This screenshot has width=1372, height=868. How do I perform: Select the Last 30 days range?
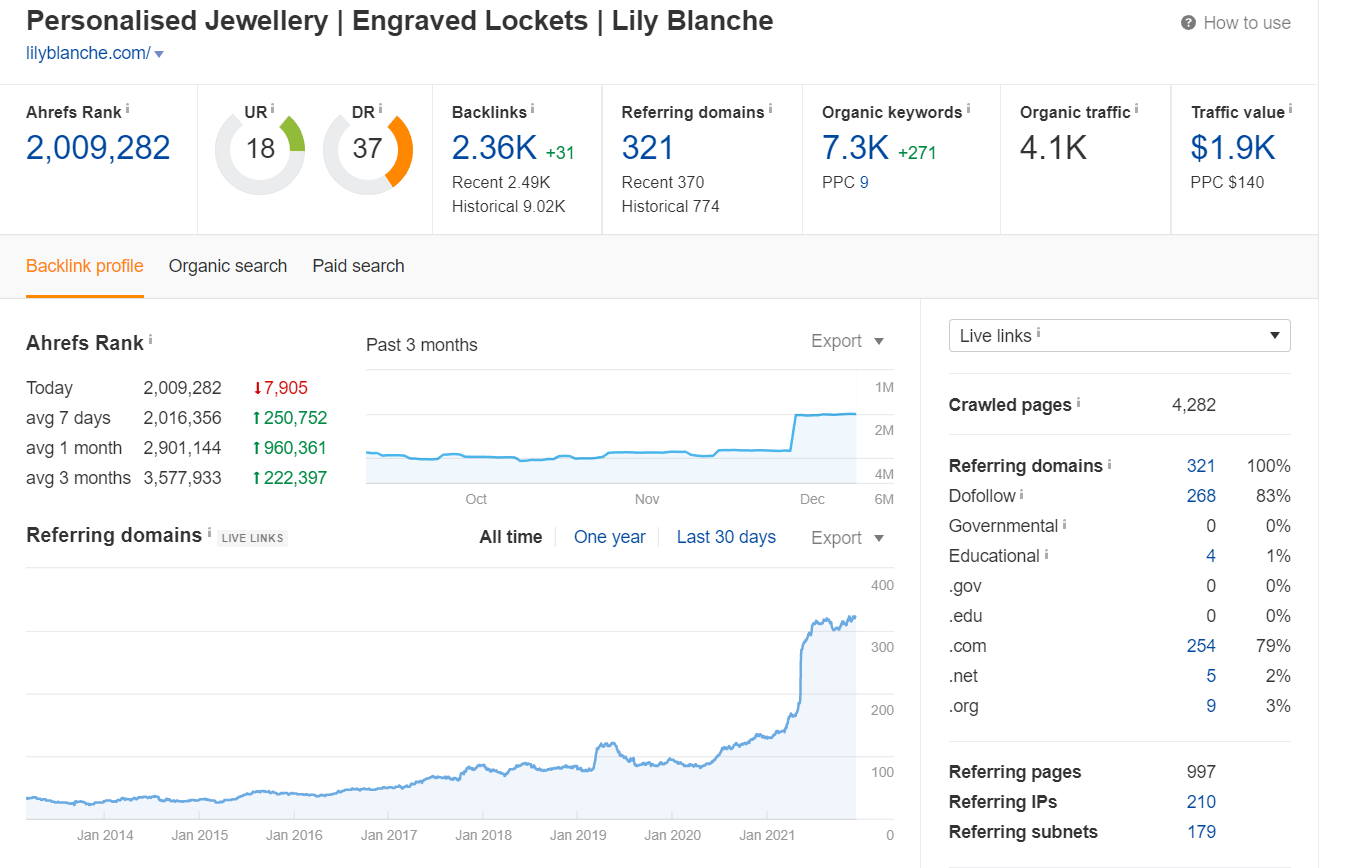click(726, 537)
